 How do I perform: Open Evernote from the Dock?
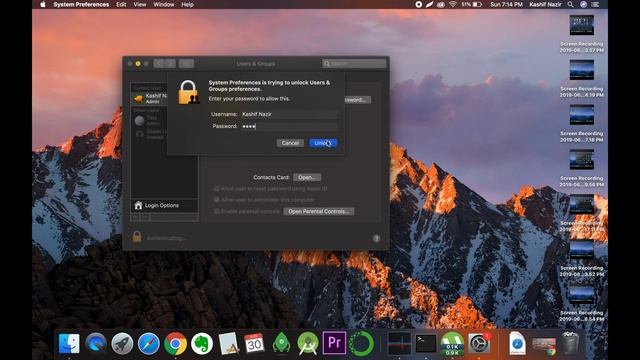pos(202,343)
